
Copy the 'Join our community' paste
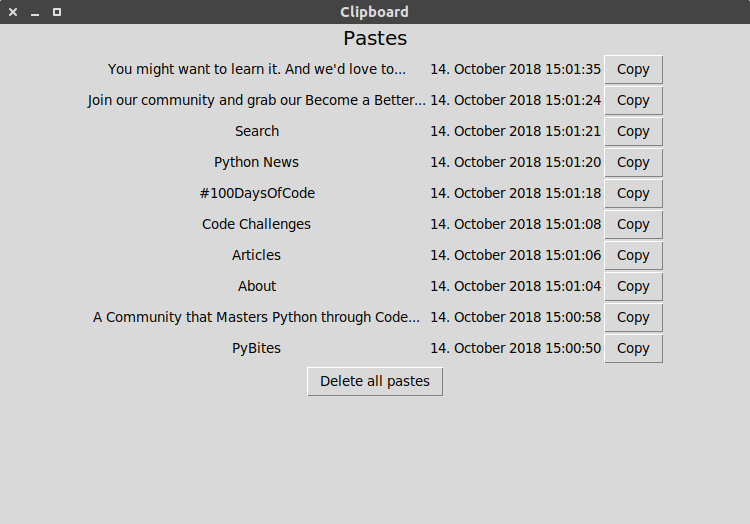coord(633,101)
